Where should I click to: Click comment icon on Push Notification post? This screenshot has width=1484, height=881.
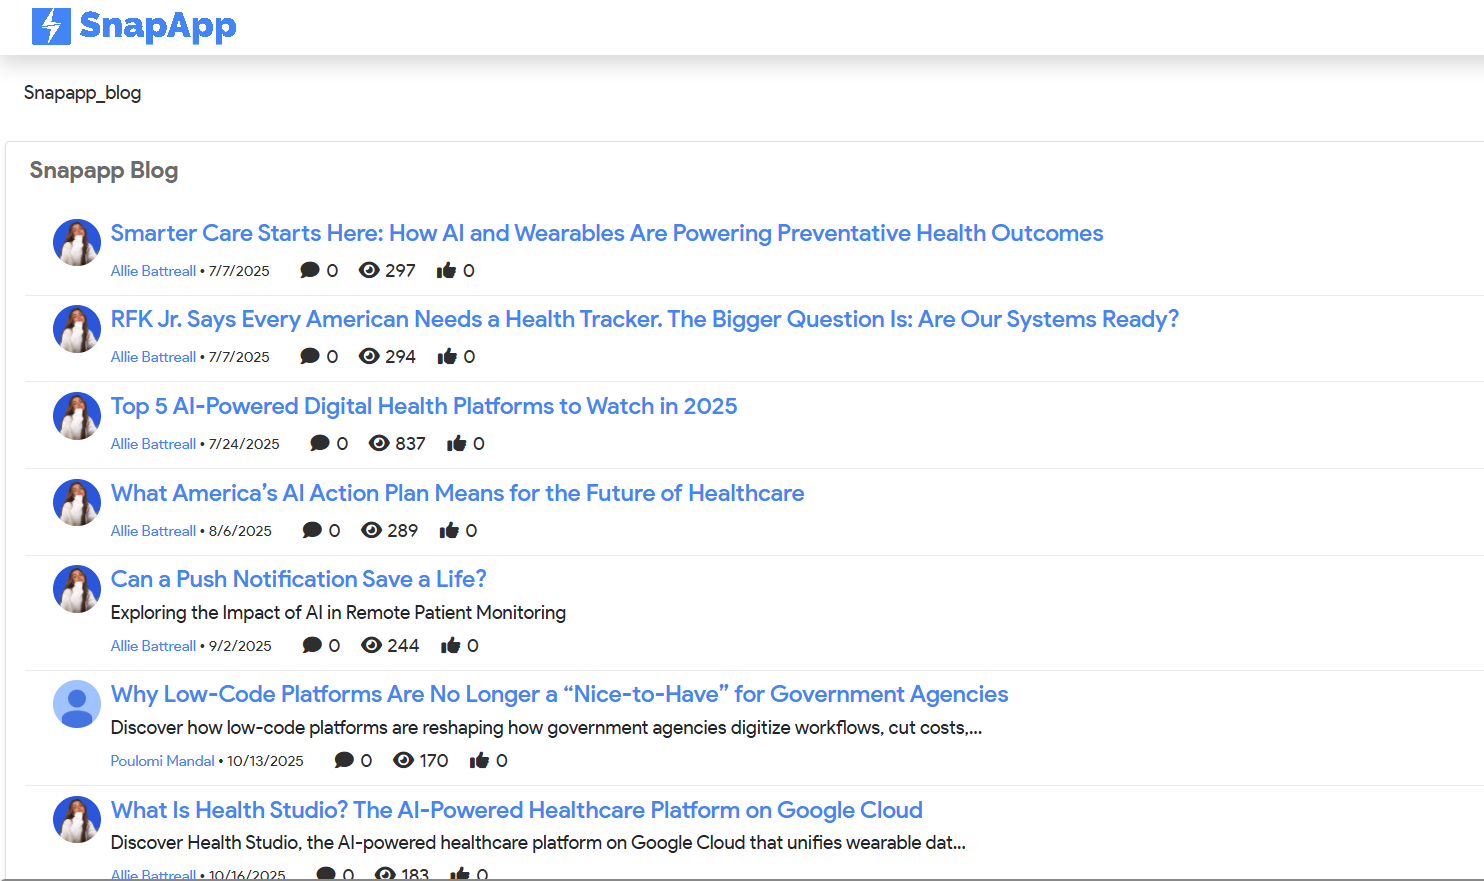coord(312,645)
